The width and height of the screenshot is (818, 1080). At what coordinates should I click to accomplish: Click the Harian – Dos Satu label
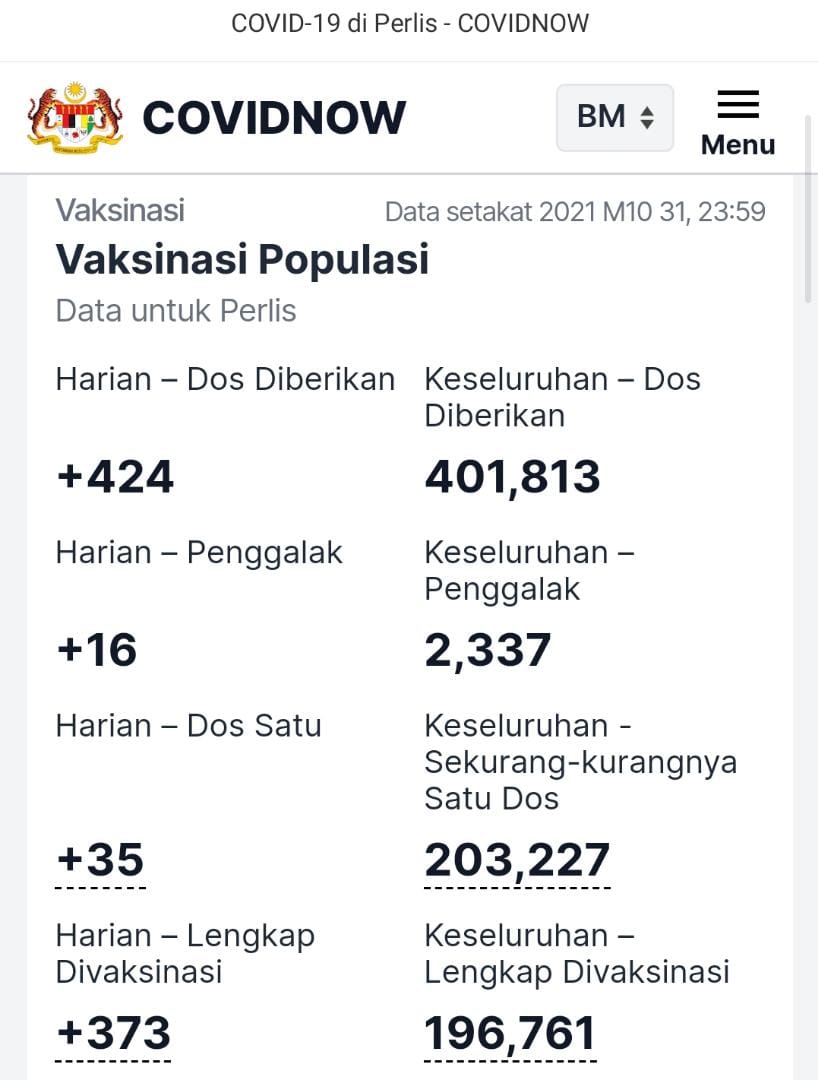188,725
